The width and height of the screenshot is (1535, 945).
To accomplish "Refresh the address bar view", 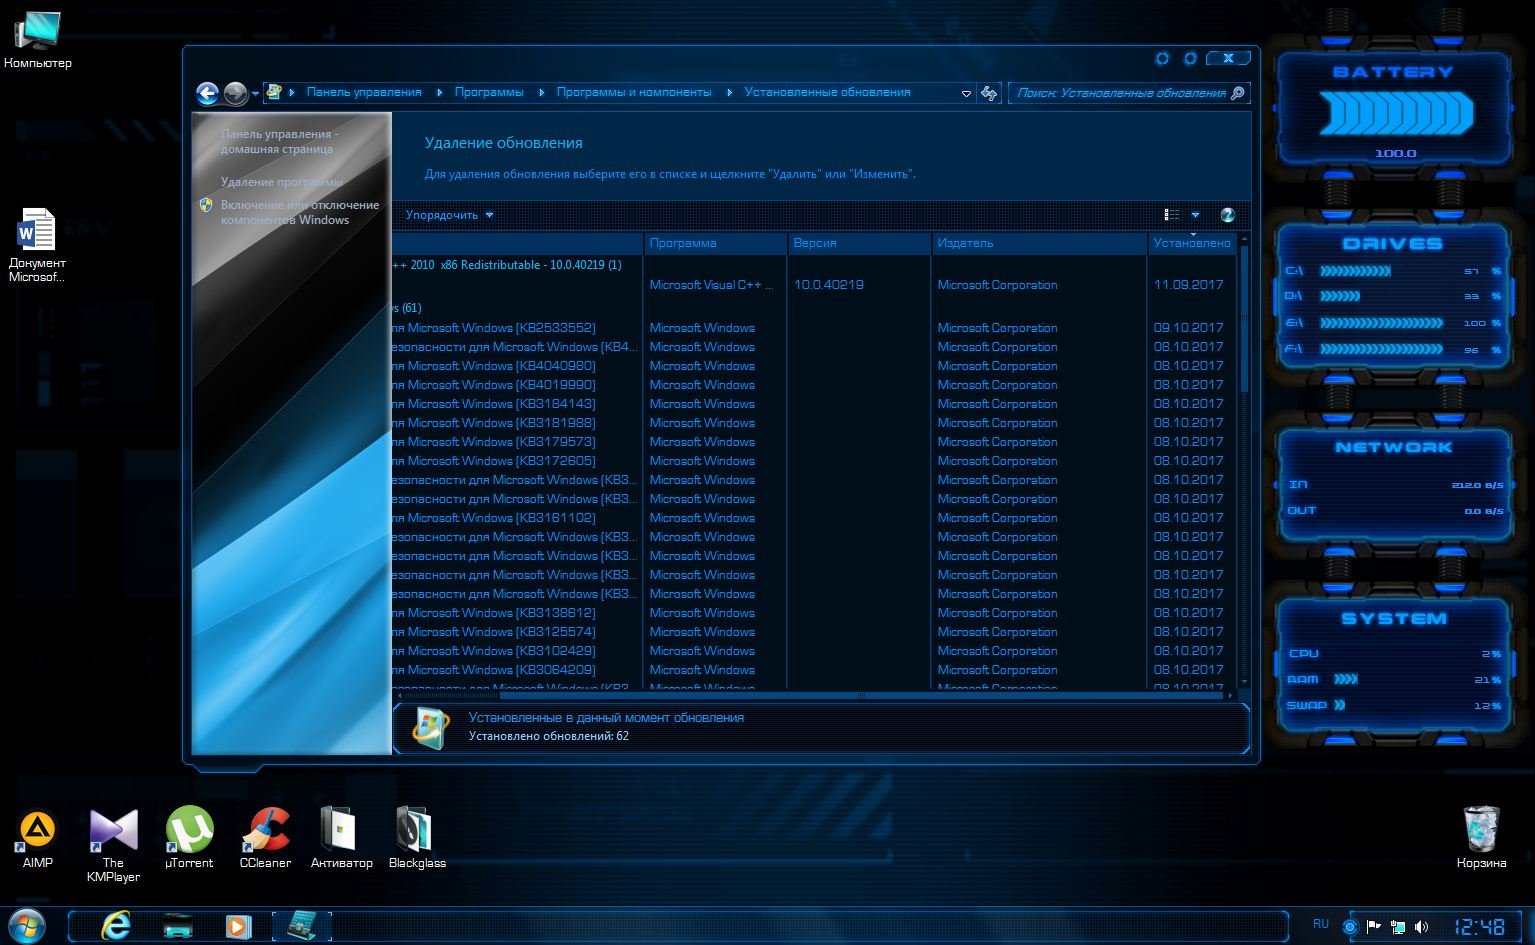I will pos(989,93).
